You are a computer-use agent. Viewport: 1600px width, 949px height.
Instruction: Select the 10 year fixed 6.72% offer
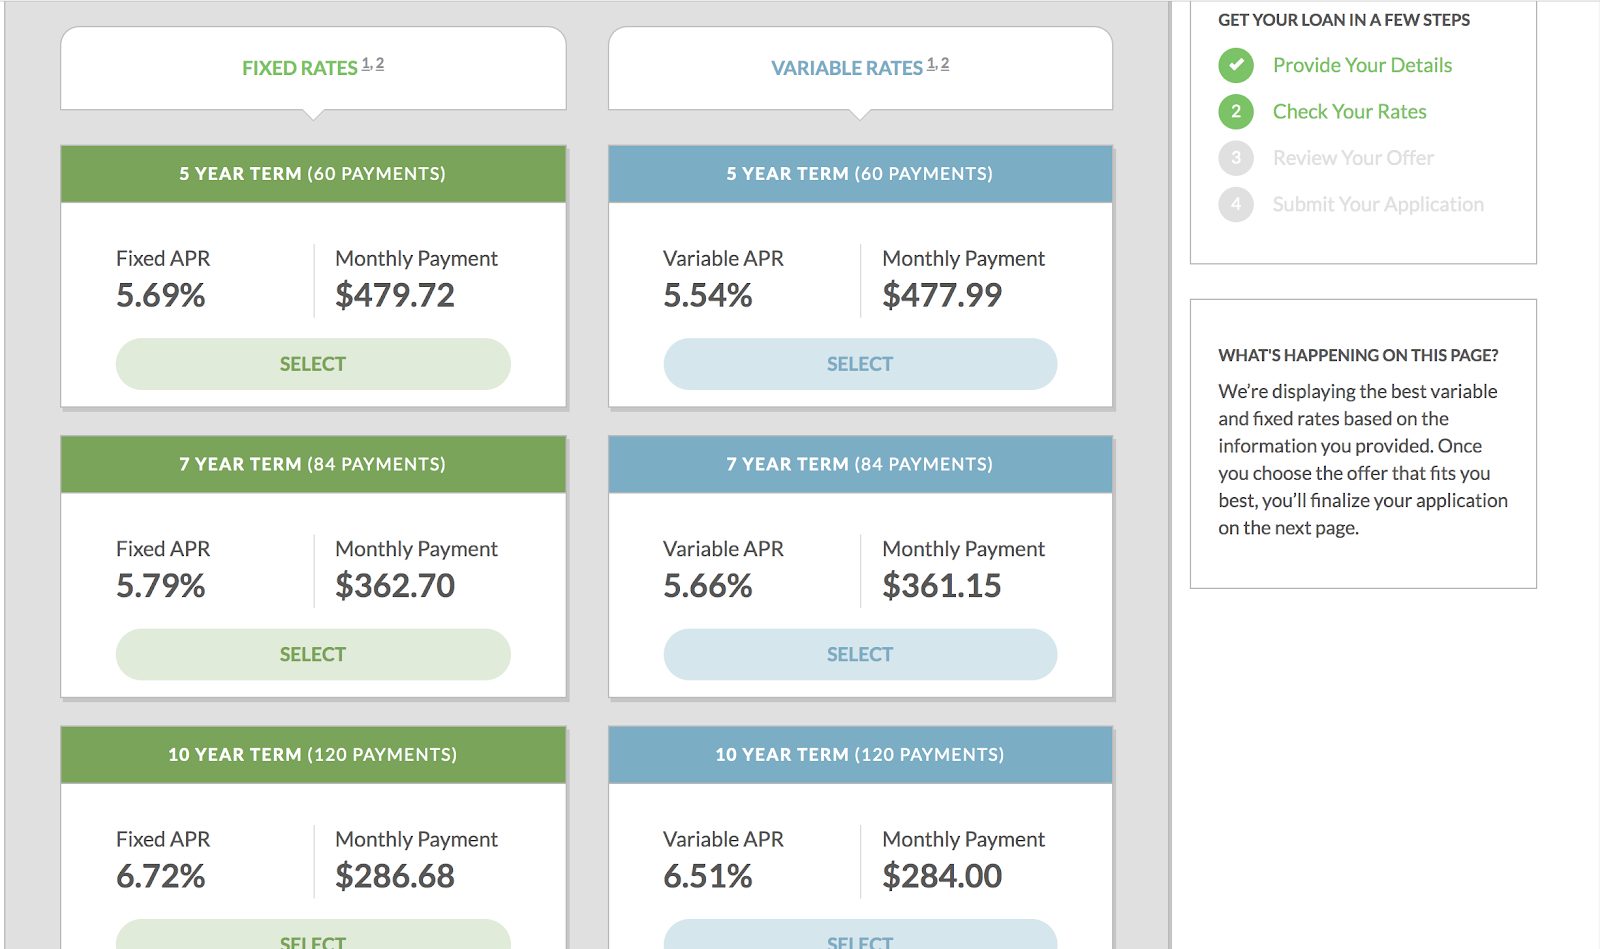pos(313,938)
